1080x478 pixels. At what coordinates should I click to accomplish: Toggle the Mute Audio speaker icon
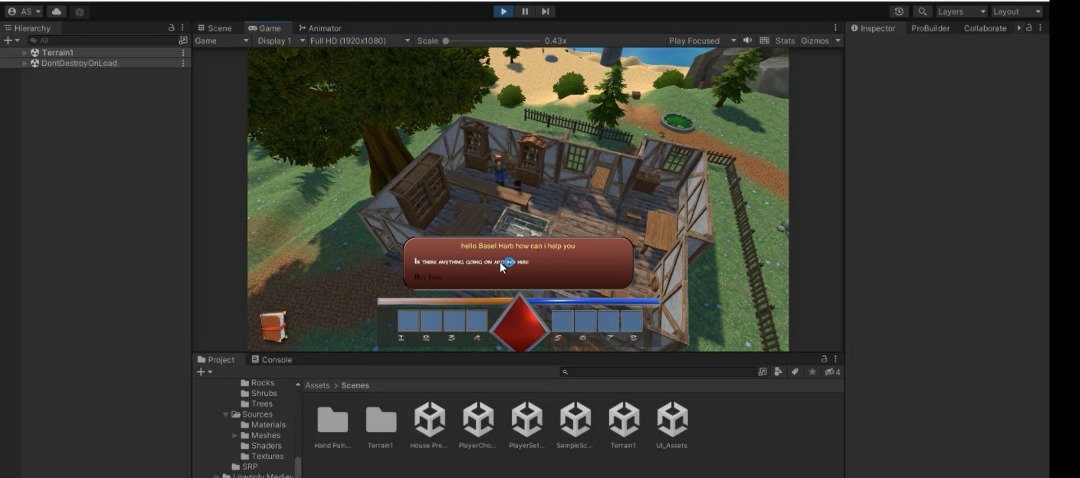point(747,41)
